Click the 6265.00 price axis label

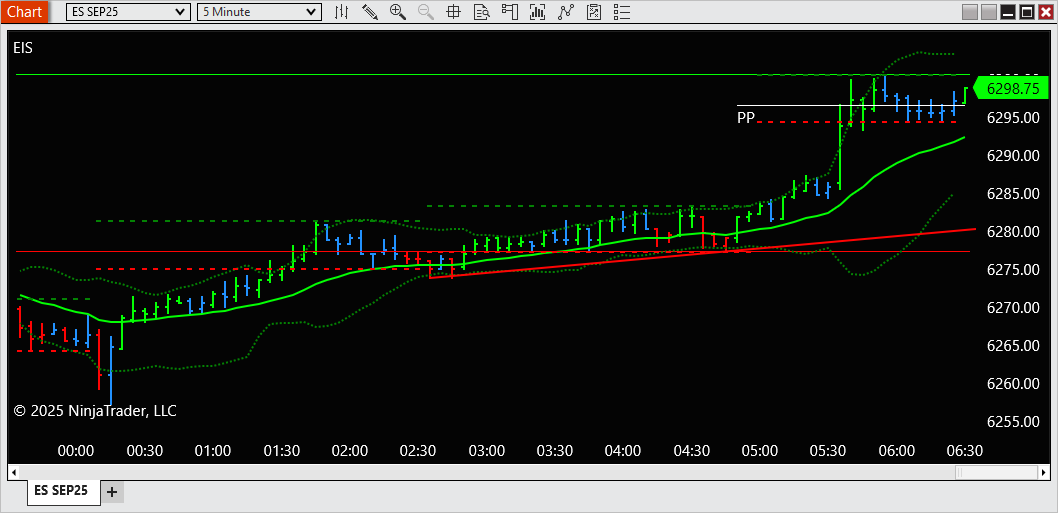[1013, 346]
